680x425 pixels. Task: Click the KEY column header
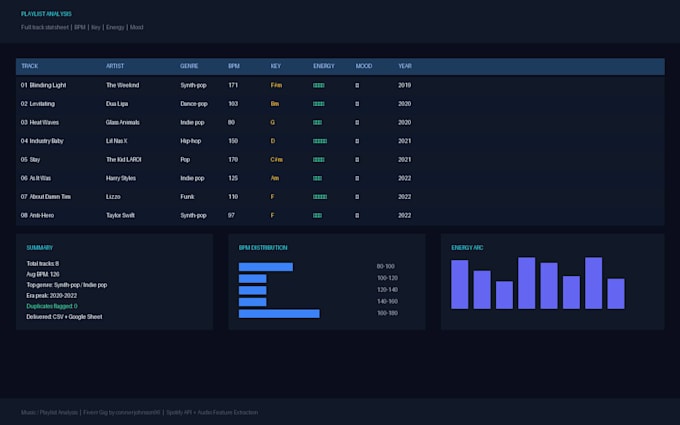point(276,66)
